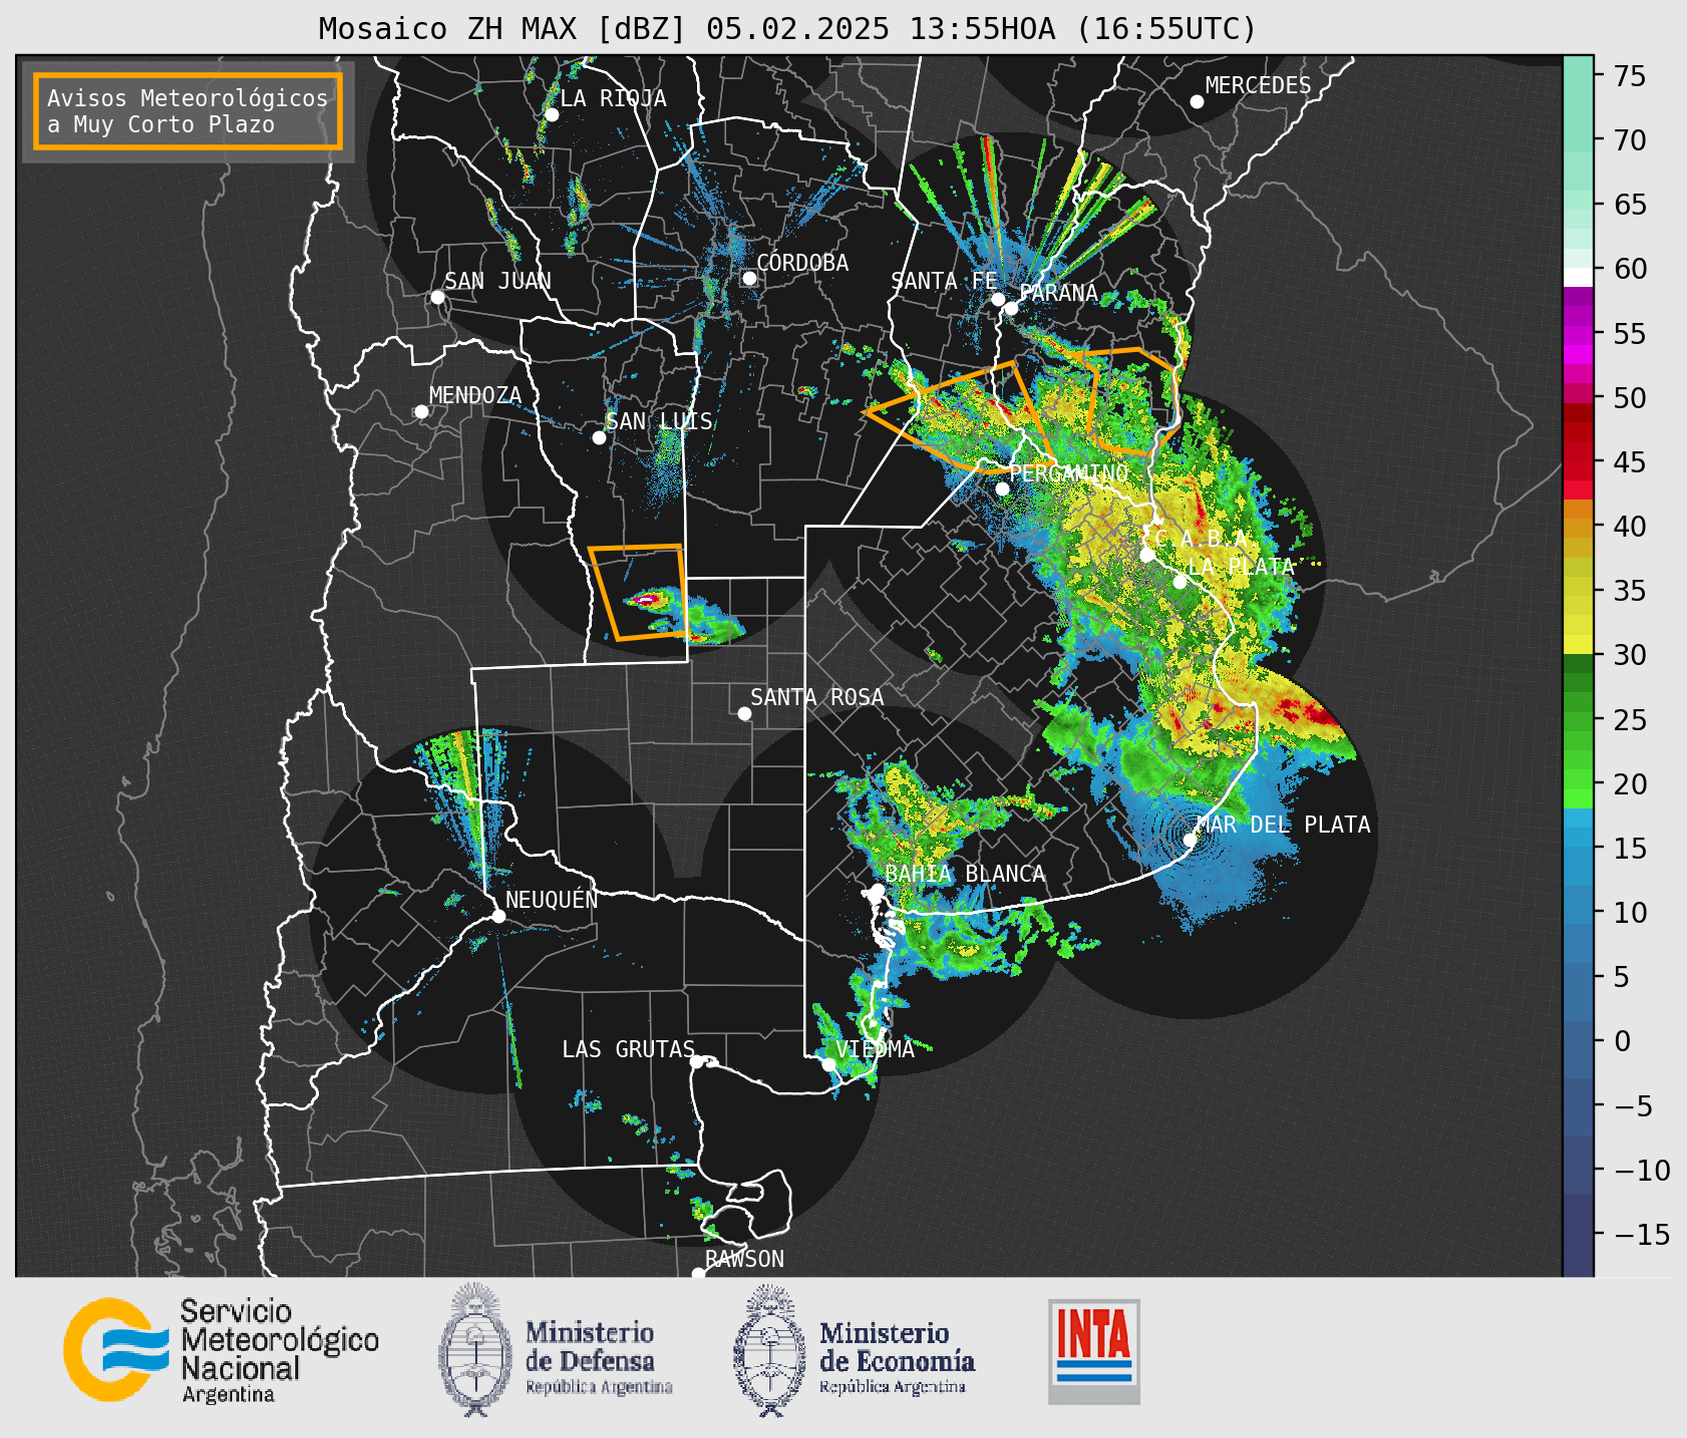
Task: Click the white dot marking Neuquén
Action: (x=498, y=916)
